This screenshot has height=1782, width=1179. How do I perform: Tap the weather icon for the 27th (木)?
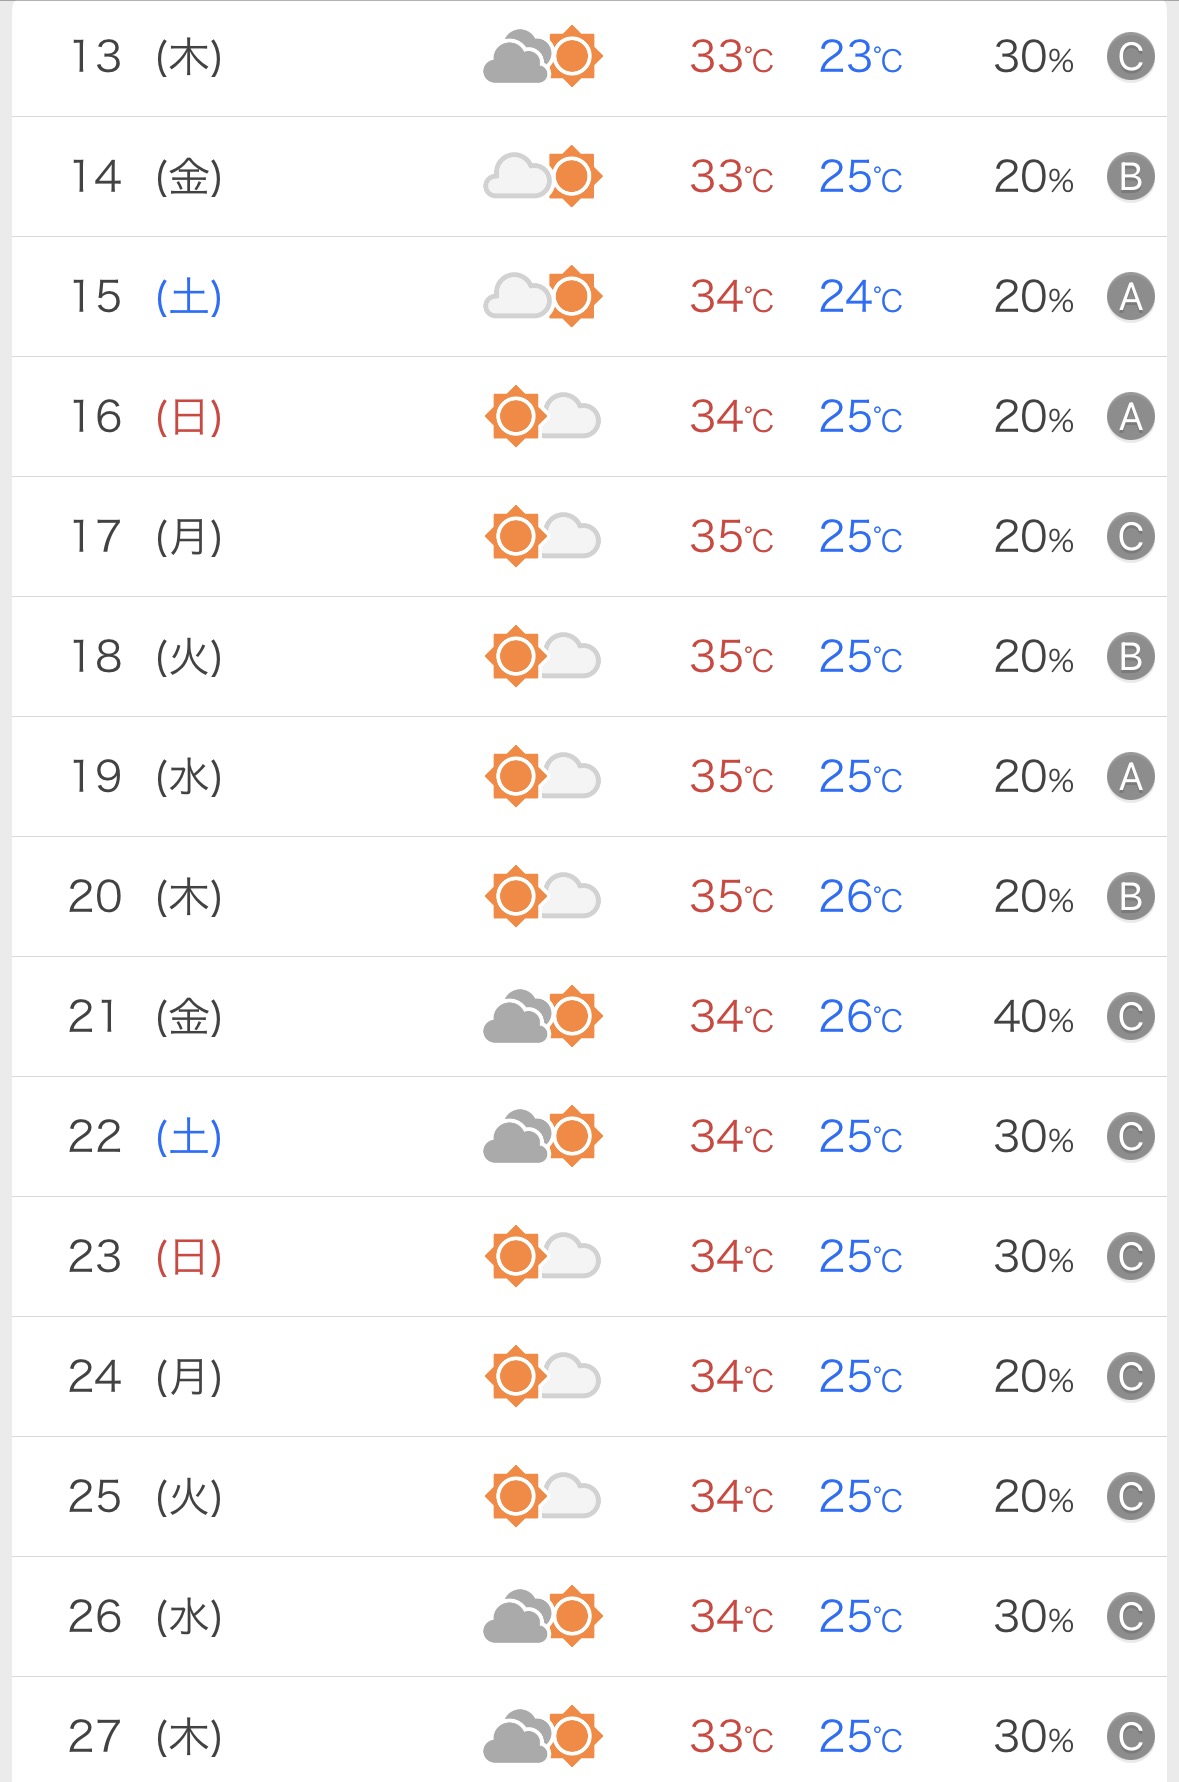(543, 1737)
